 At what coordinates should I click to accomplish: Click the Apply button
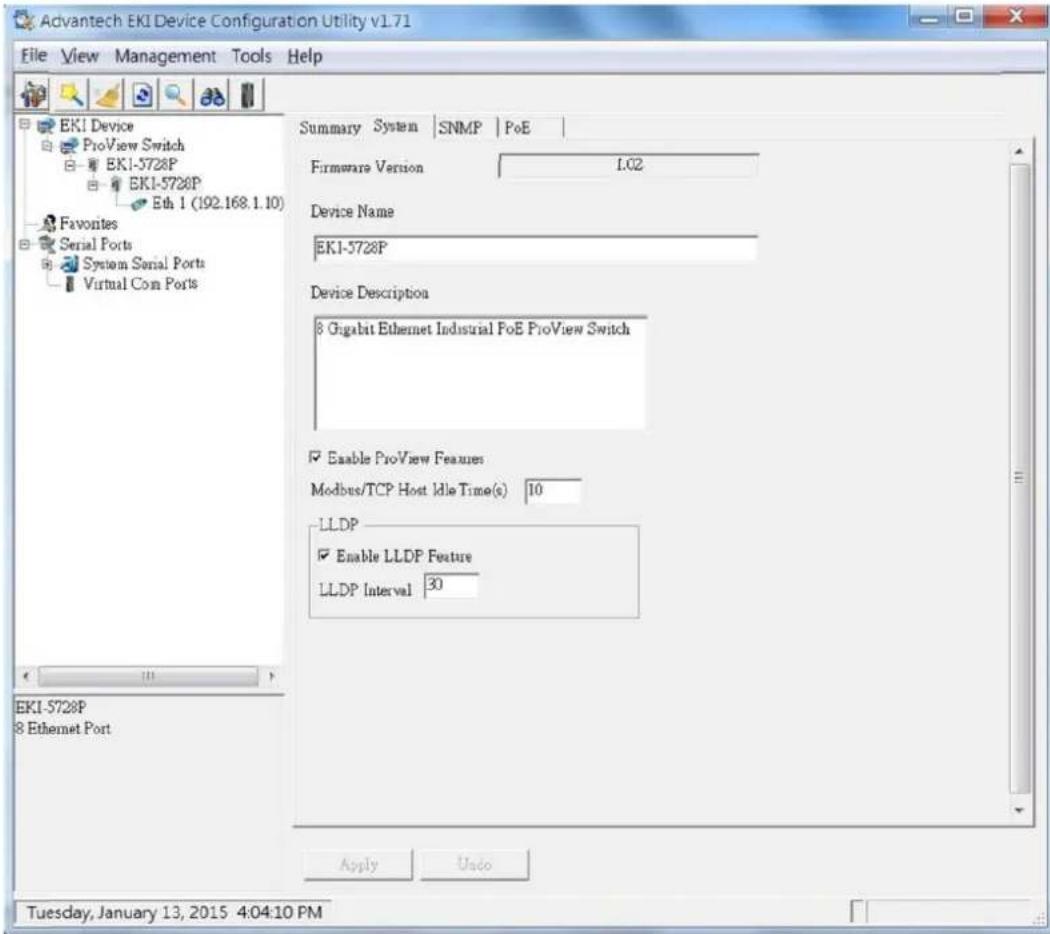(x=358, y=864)
